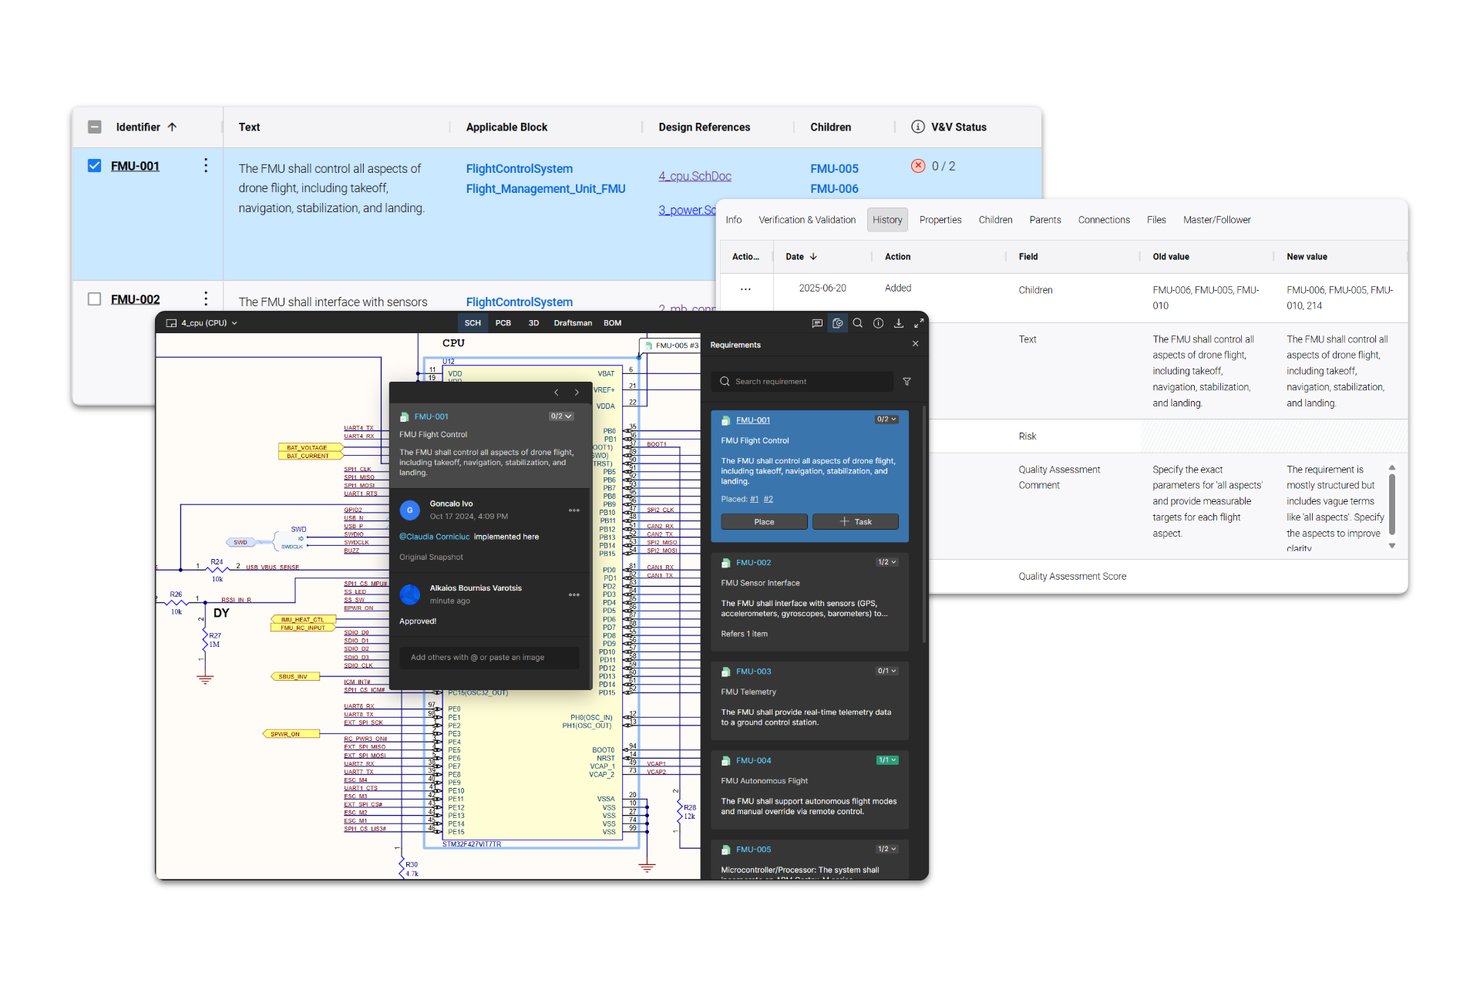Open the Verification & Validation tab
The height and width of the screenshot is (987, 1480).
coord(807,220)
